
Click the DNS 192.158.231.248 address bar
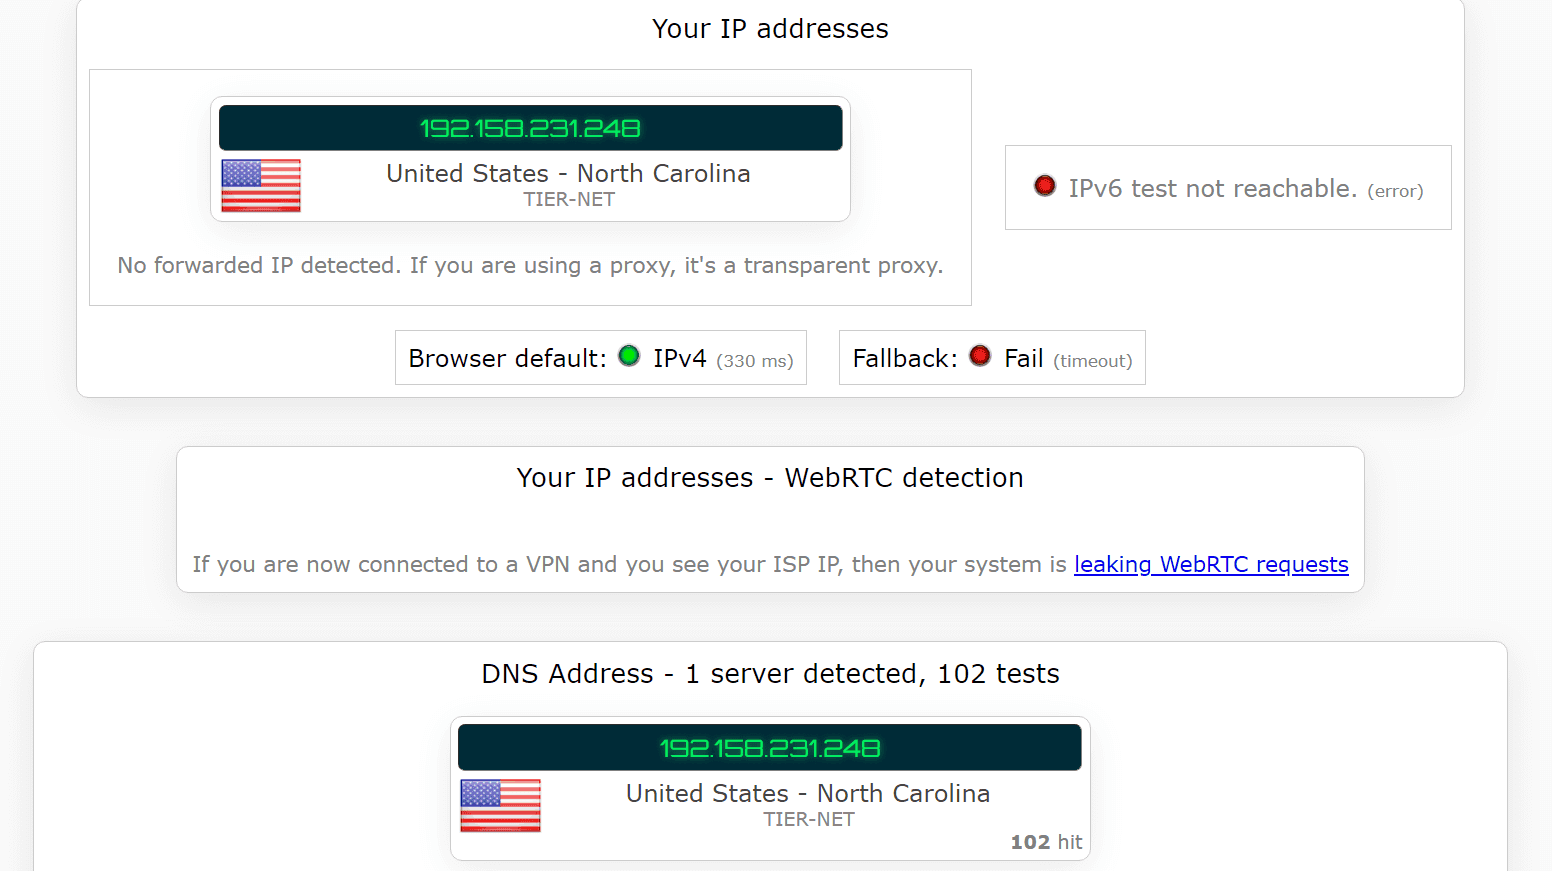coord(770,748)
